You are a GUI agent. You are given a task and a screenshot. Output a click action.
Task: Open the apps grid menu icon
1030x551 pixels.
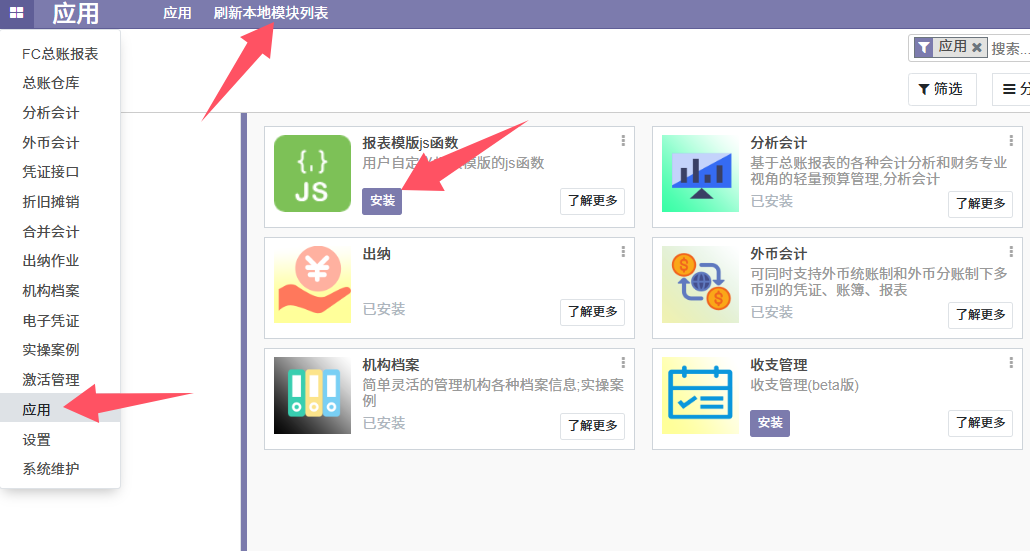[16, 14]
